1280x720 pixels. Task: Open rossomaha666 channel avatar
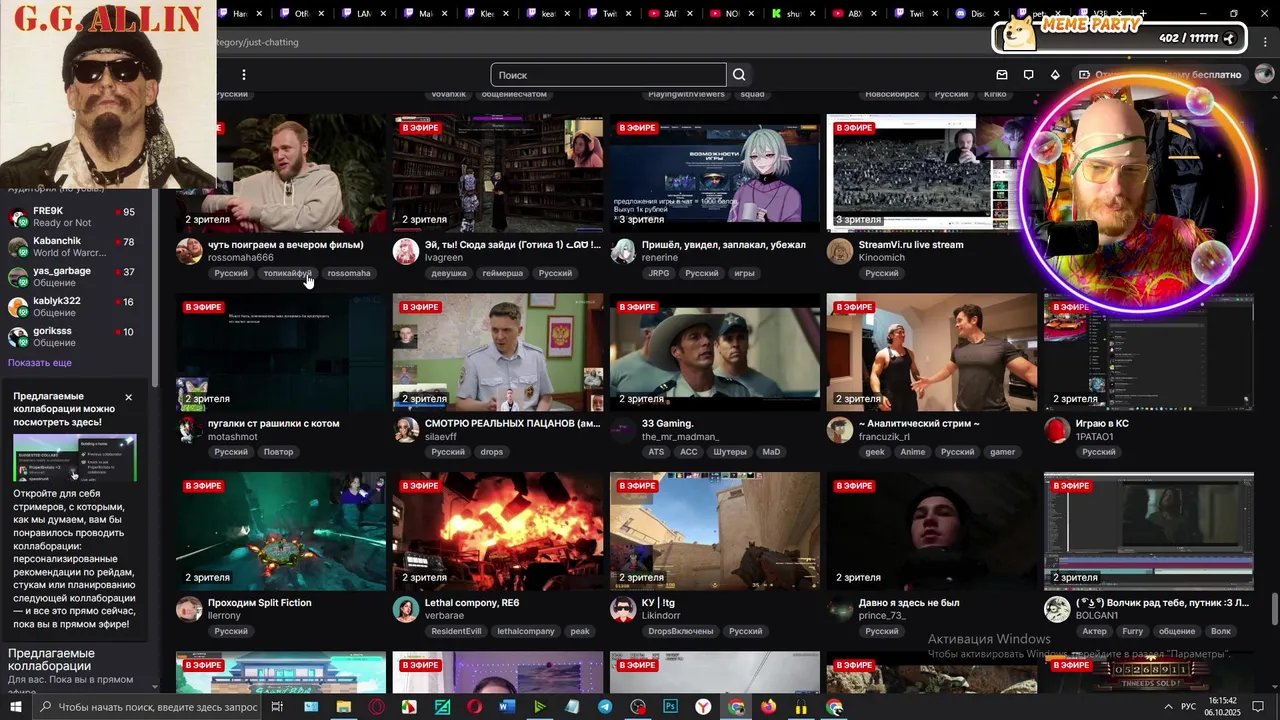189,251
